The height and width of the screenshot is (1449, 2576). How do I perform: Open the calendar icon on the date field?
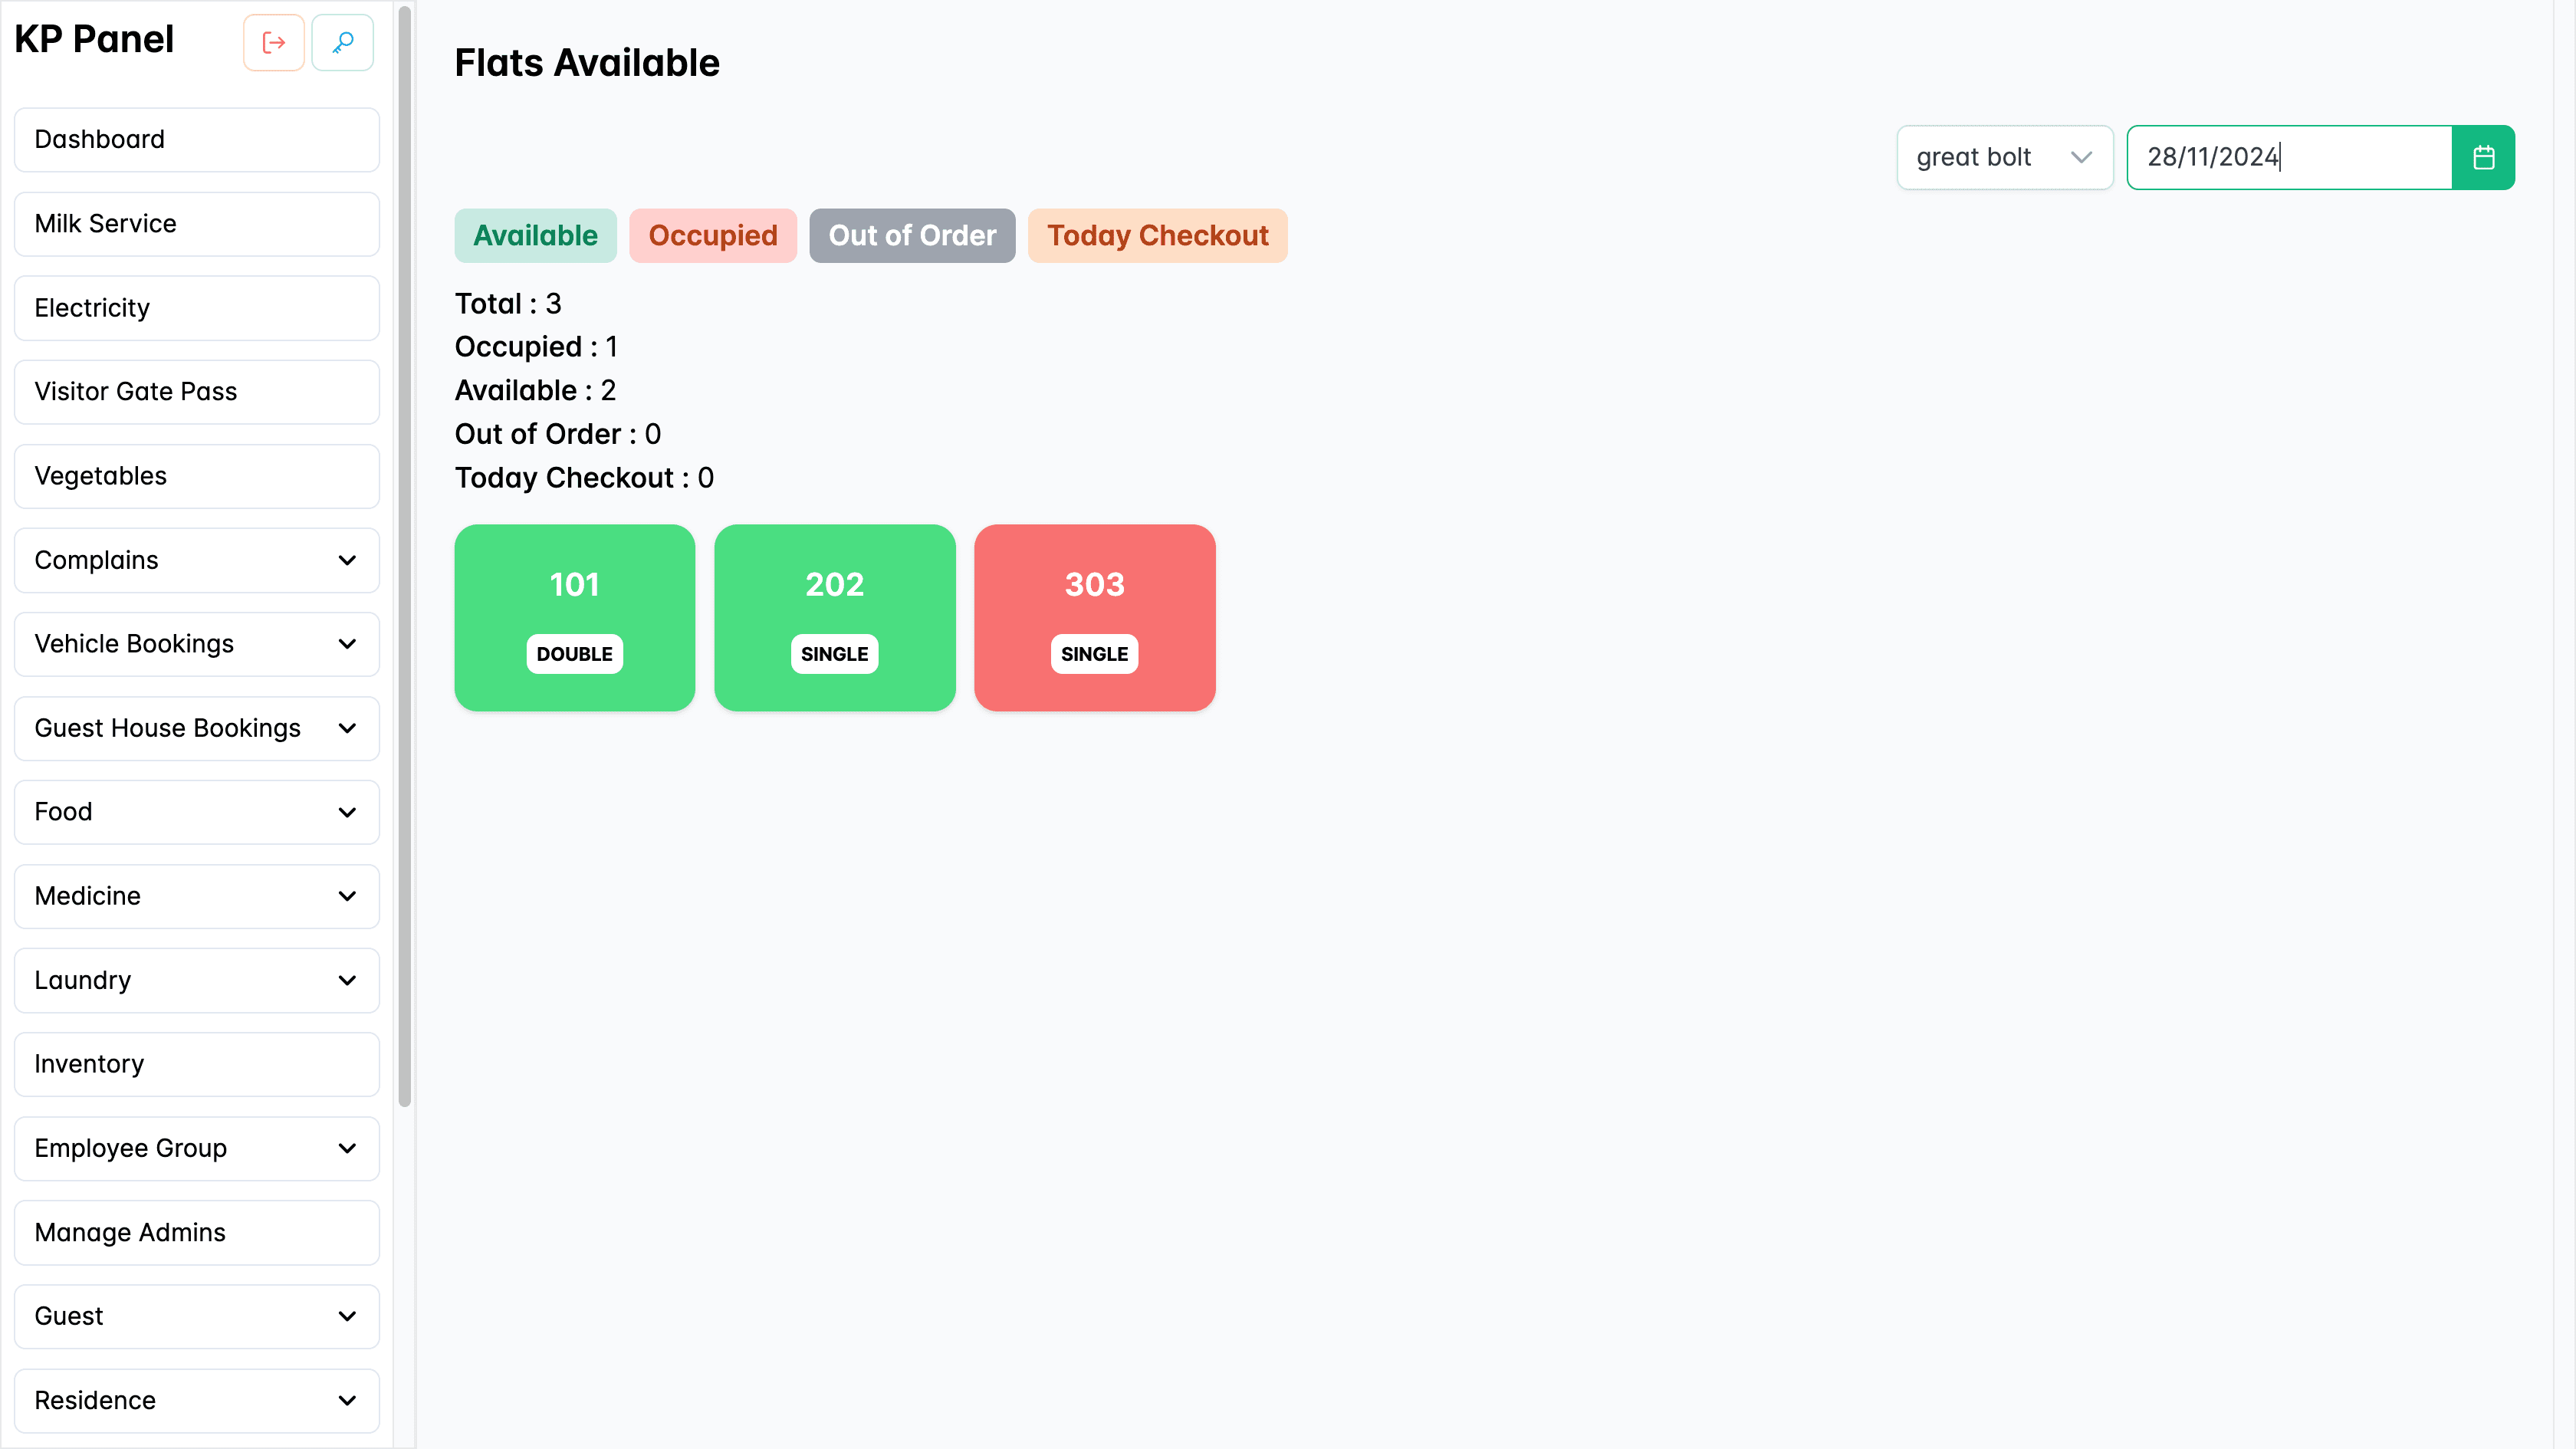coord(2484,157)
